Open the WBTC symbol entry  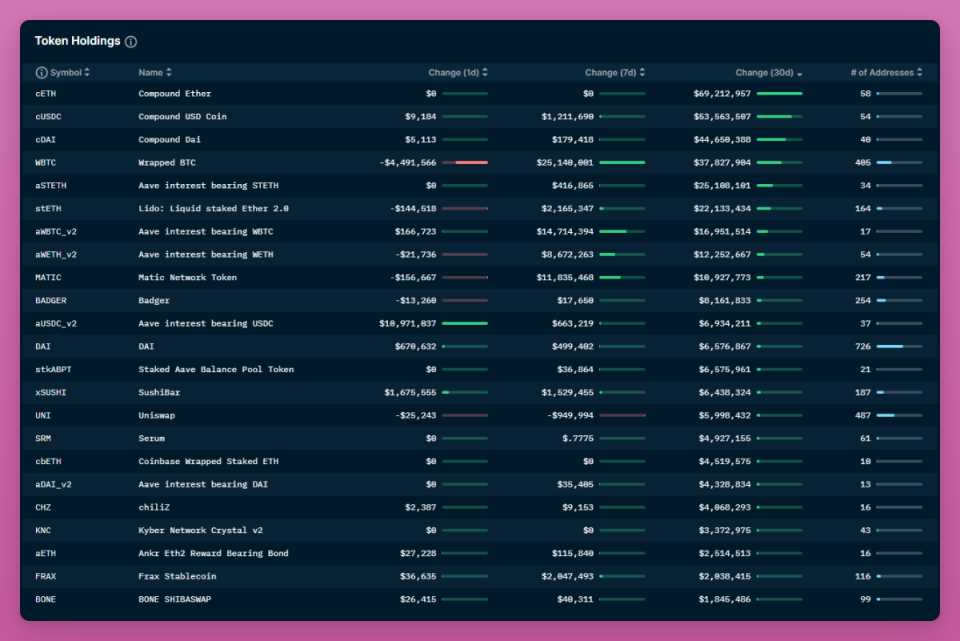46,162
